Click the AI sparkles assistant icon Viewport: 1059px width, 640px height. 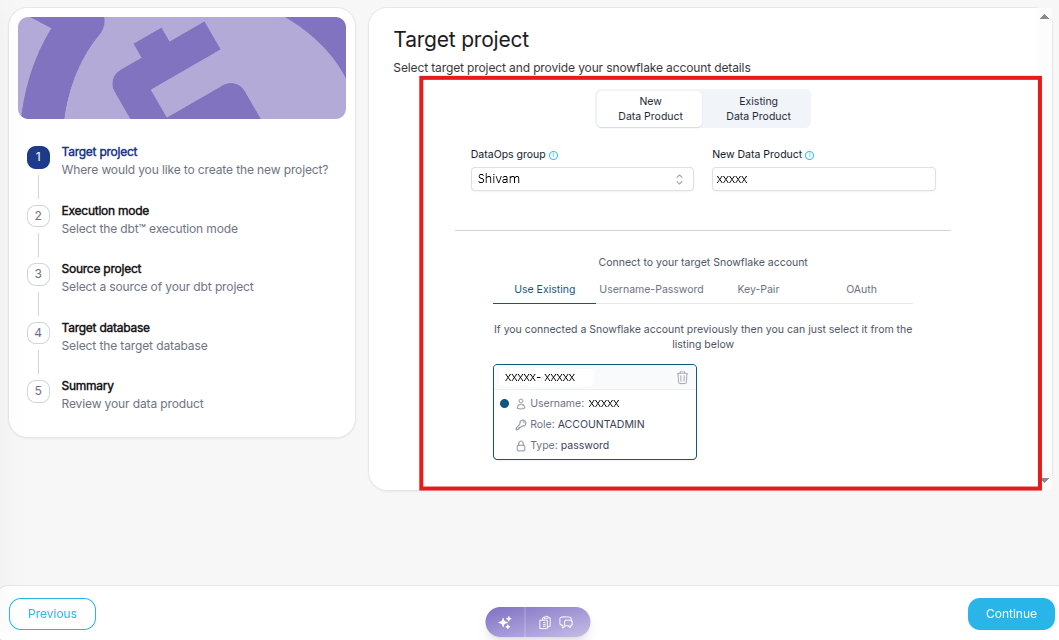tap(505, 621)
